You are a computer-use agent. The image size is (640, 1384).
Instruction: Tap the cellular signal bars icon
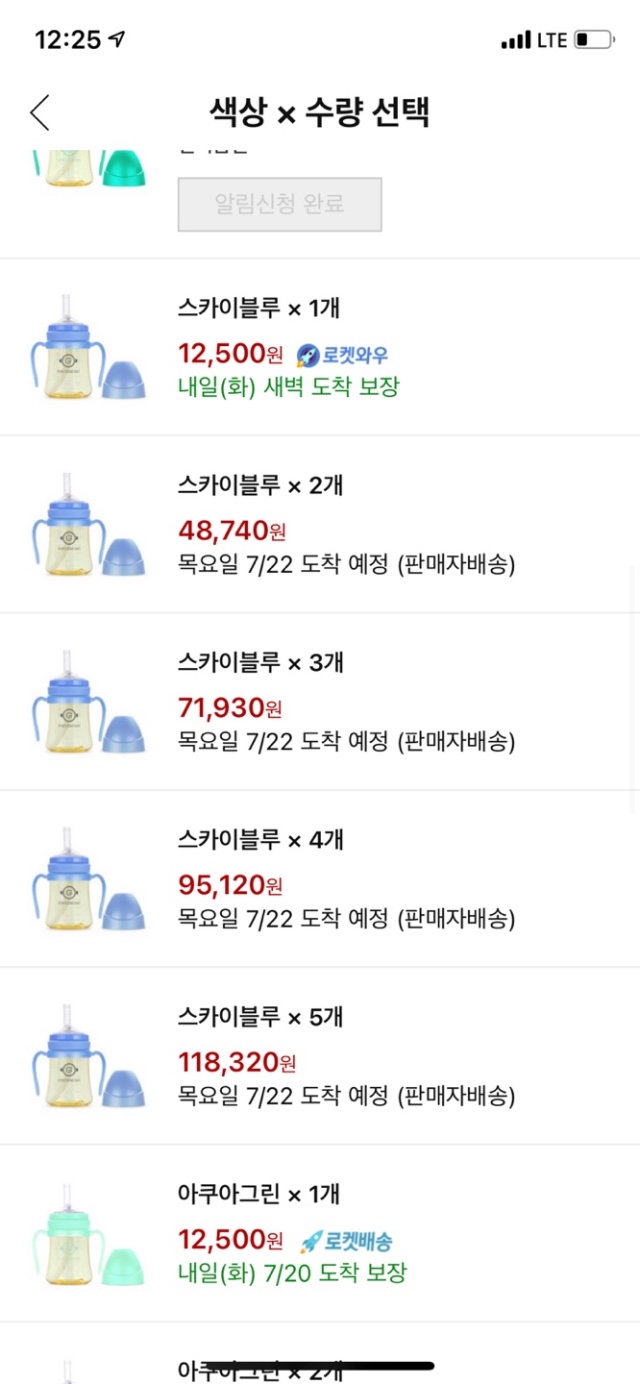click(x=515, y=41)
